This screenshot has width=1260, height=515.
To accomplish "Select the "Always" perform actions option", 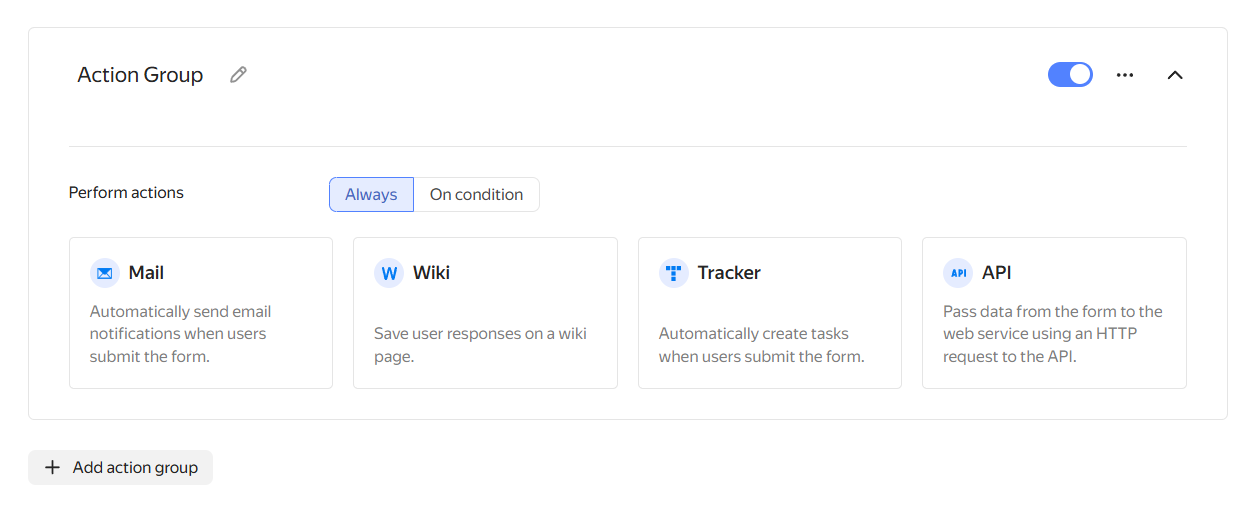I will tap(371, 195).
